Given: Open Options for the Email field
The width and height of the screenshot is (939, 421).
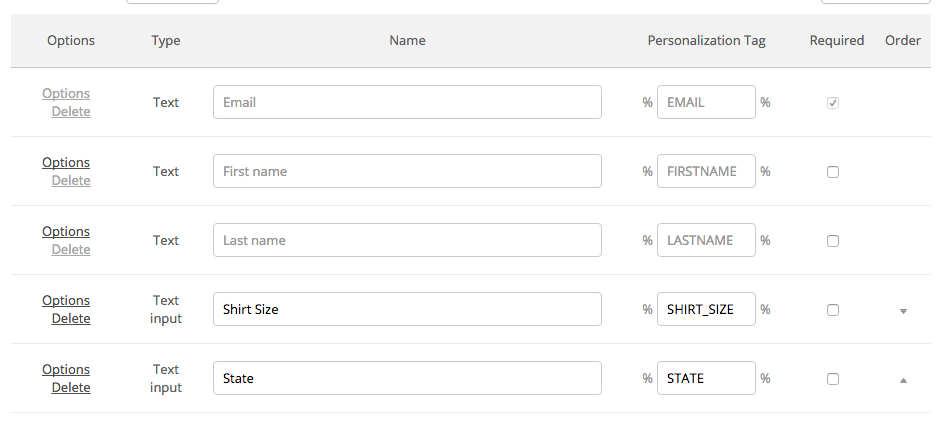Looking at the screenshot, I should point(66,93).
